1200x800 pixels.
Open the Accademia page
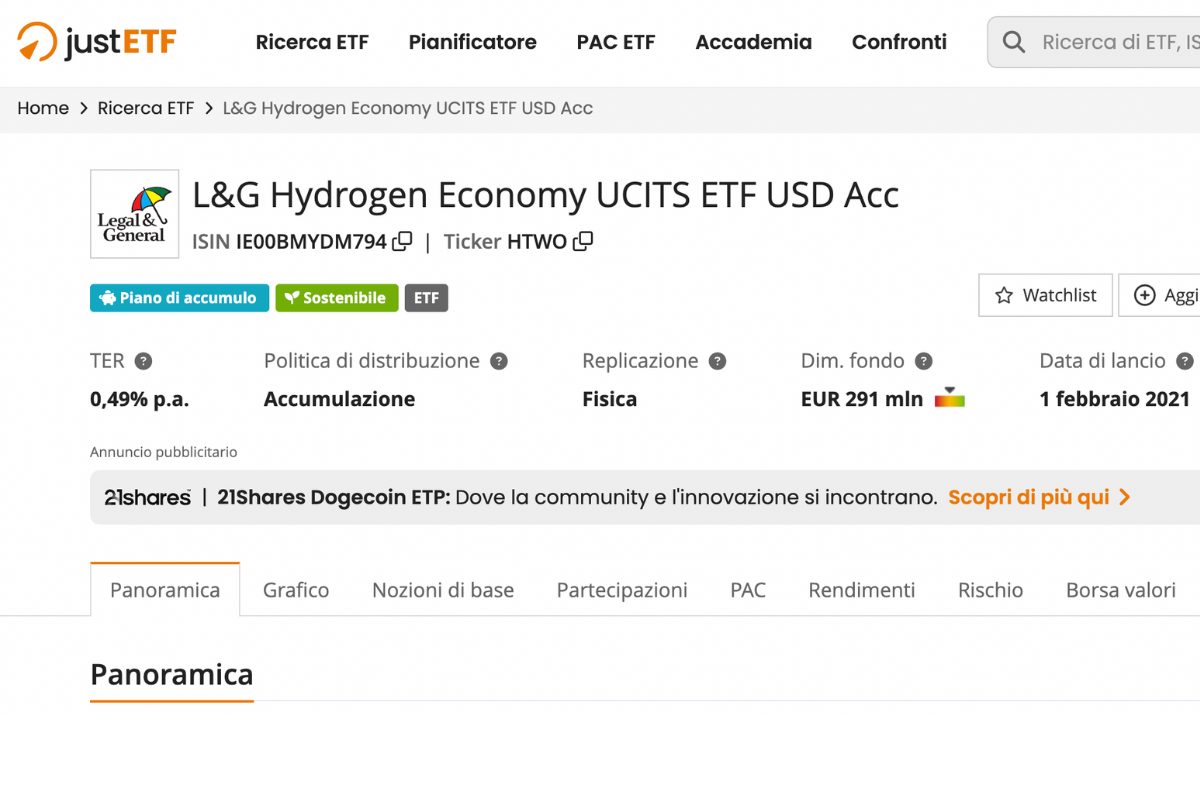[x=753, y=42]
